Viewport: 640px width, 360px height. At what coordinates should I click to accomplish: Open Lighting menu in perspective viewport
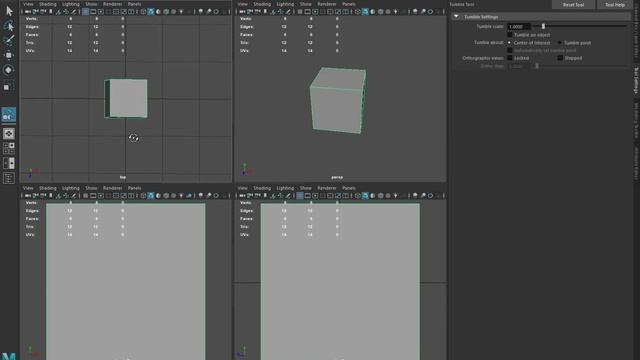[x=285, y=4]
